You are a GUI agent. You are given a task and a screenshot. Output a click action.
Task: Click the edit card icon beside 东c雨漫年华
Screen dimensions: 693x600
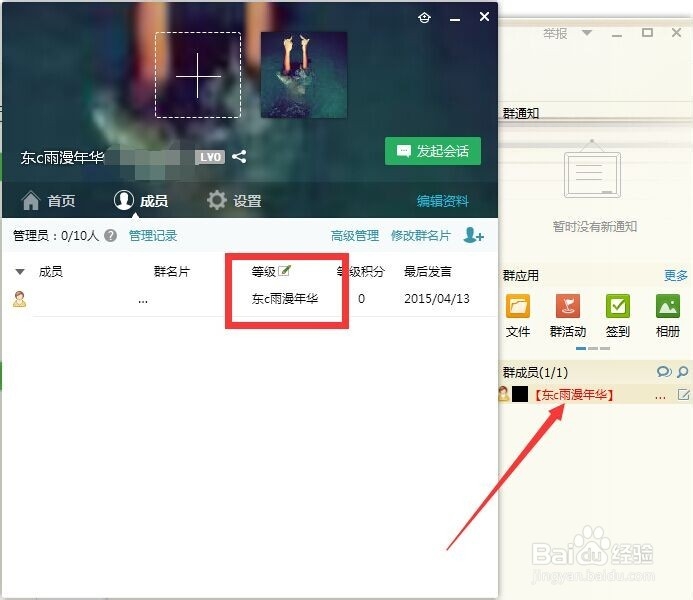(683, 394)
